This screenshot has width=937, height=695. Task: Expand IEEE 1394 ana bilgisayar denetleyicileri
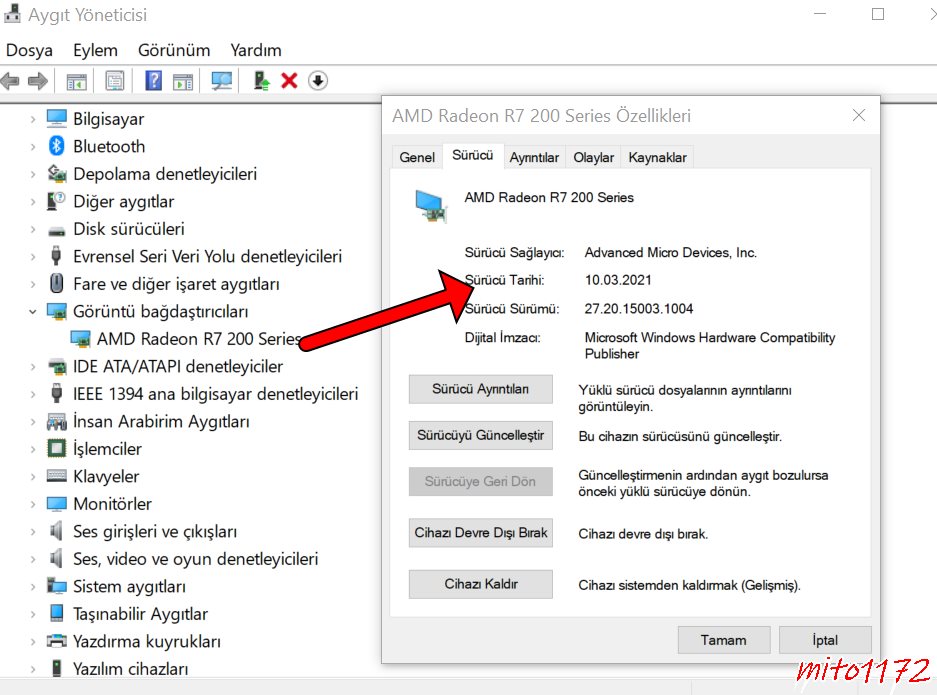tap(33, 394)
